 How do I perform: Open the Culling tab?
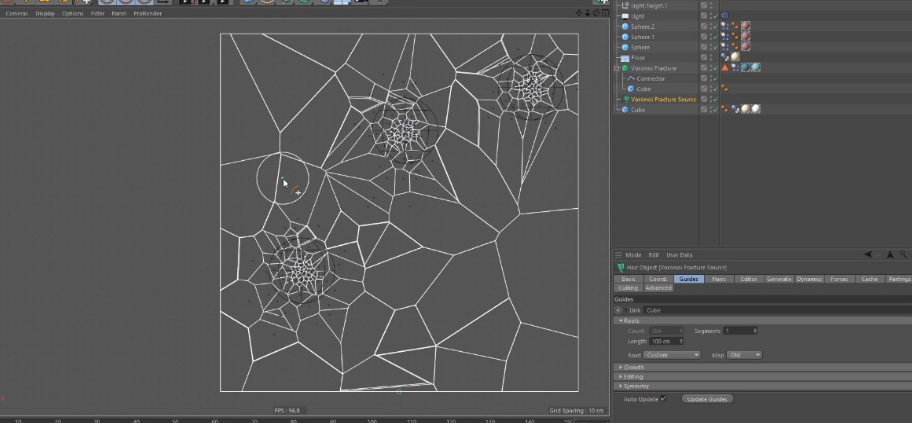point(628,288)
